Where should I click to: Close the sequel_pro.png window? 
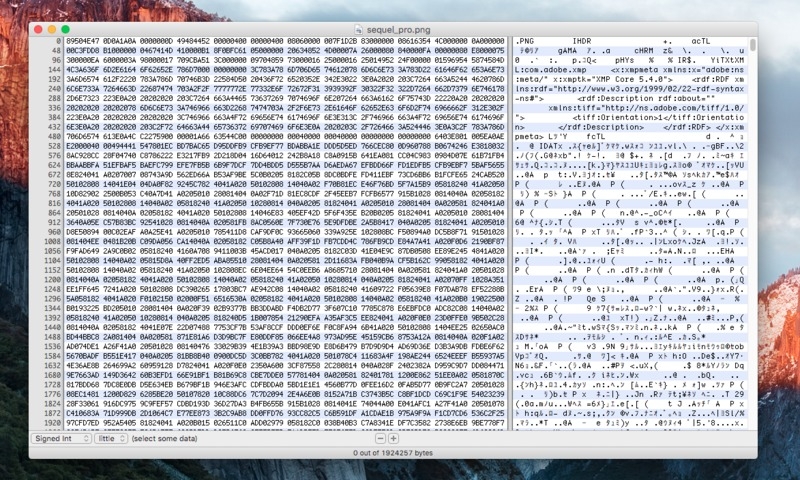click(36, 30)
